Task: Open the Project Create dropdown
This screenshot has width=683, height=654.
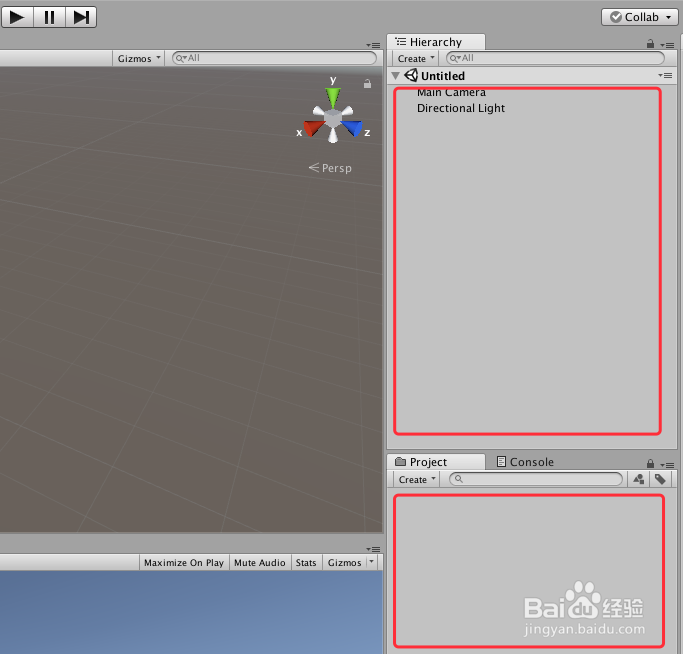Action: click(416, 479)
